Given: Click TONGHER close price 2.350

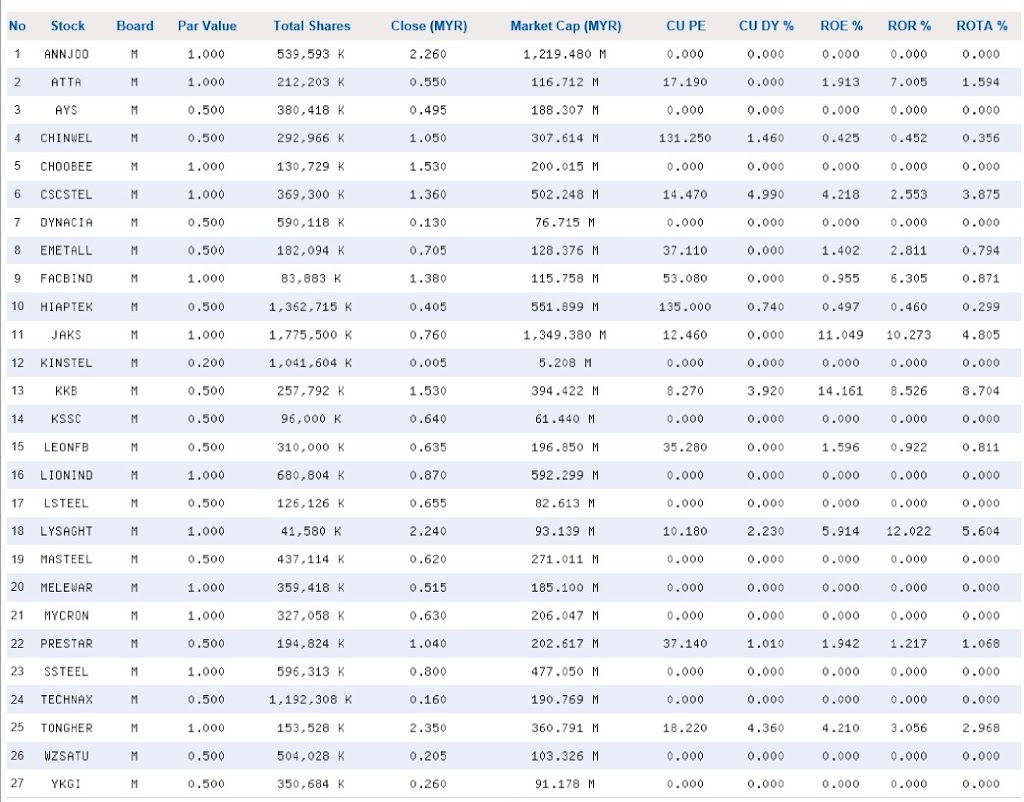Looking at the screenshot, I should 428,728.
